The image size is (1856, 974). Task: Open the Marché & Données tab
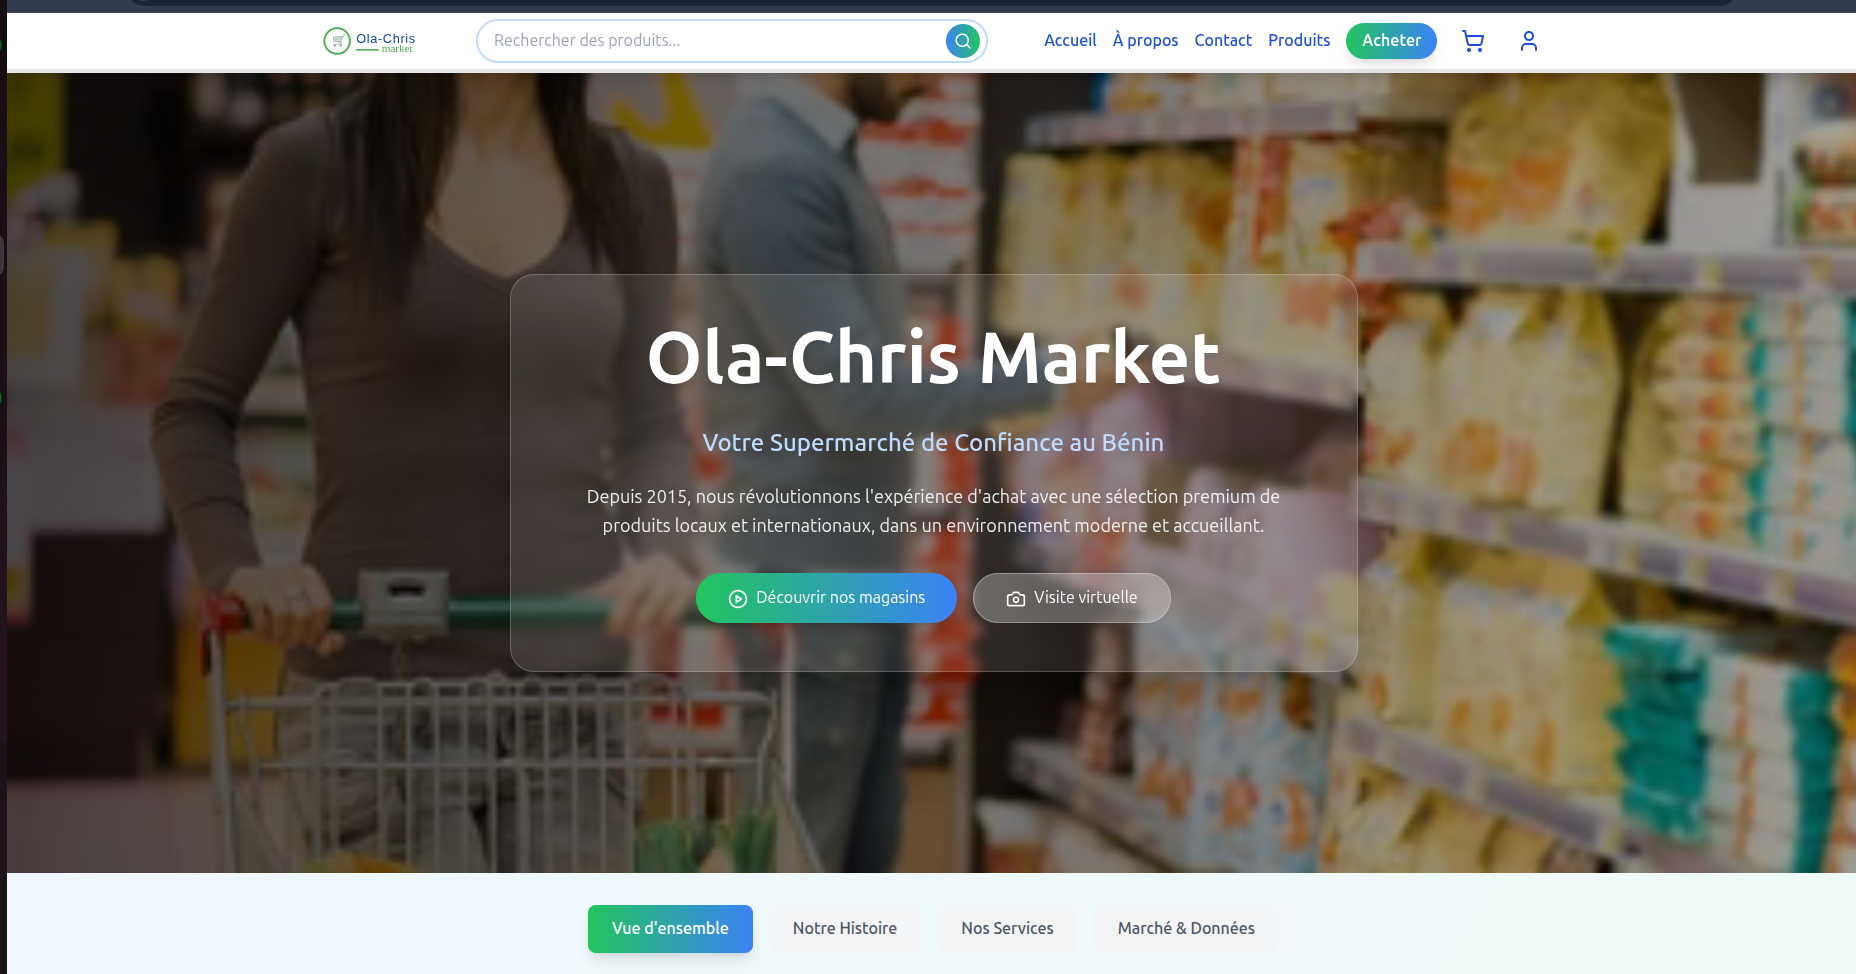1186,929
